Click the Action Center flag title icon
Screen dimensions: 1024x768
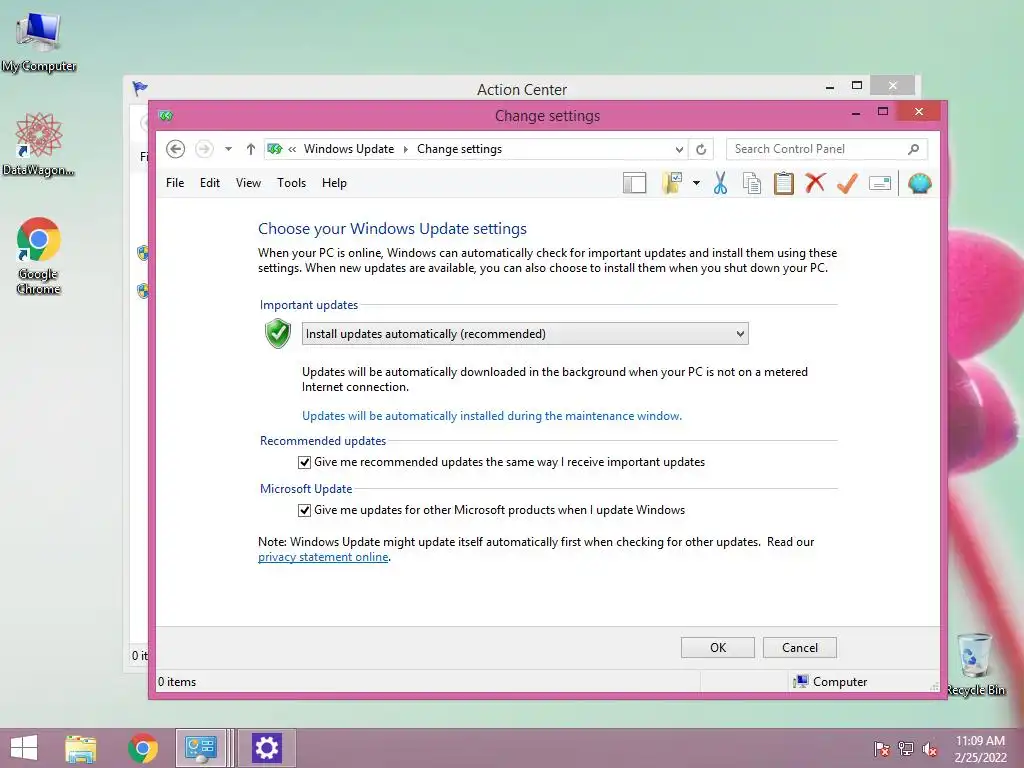pyautogui.click(x=140, y=88)
